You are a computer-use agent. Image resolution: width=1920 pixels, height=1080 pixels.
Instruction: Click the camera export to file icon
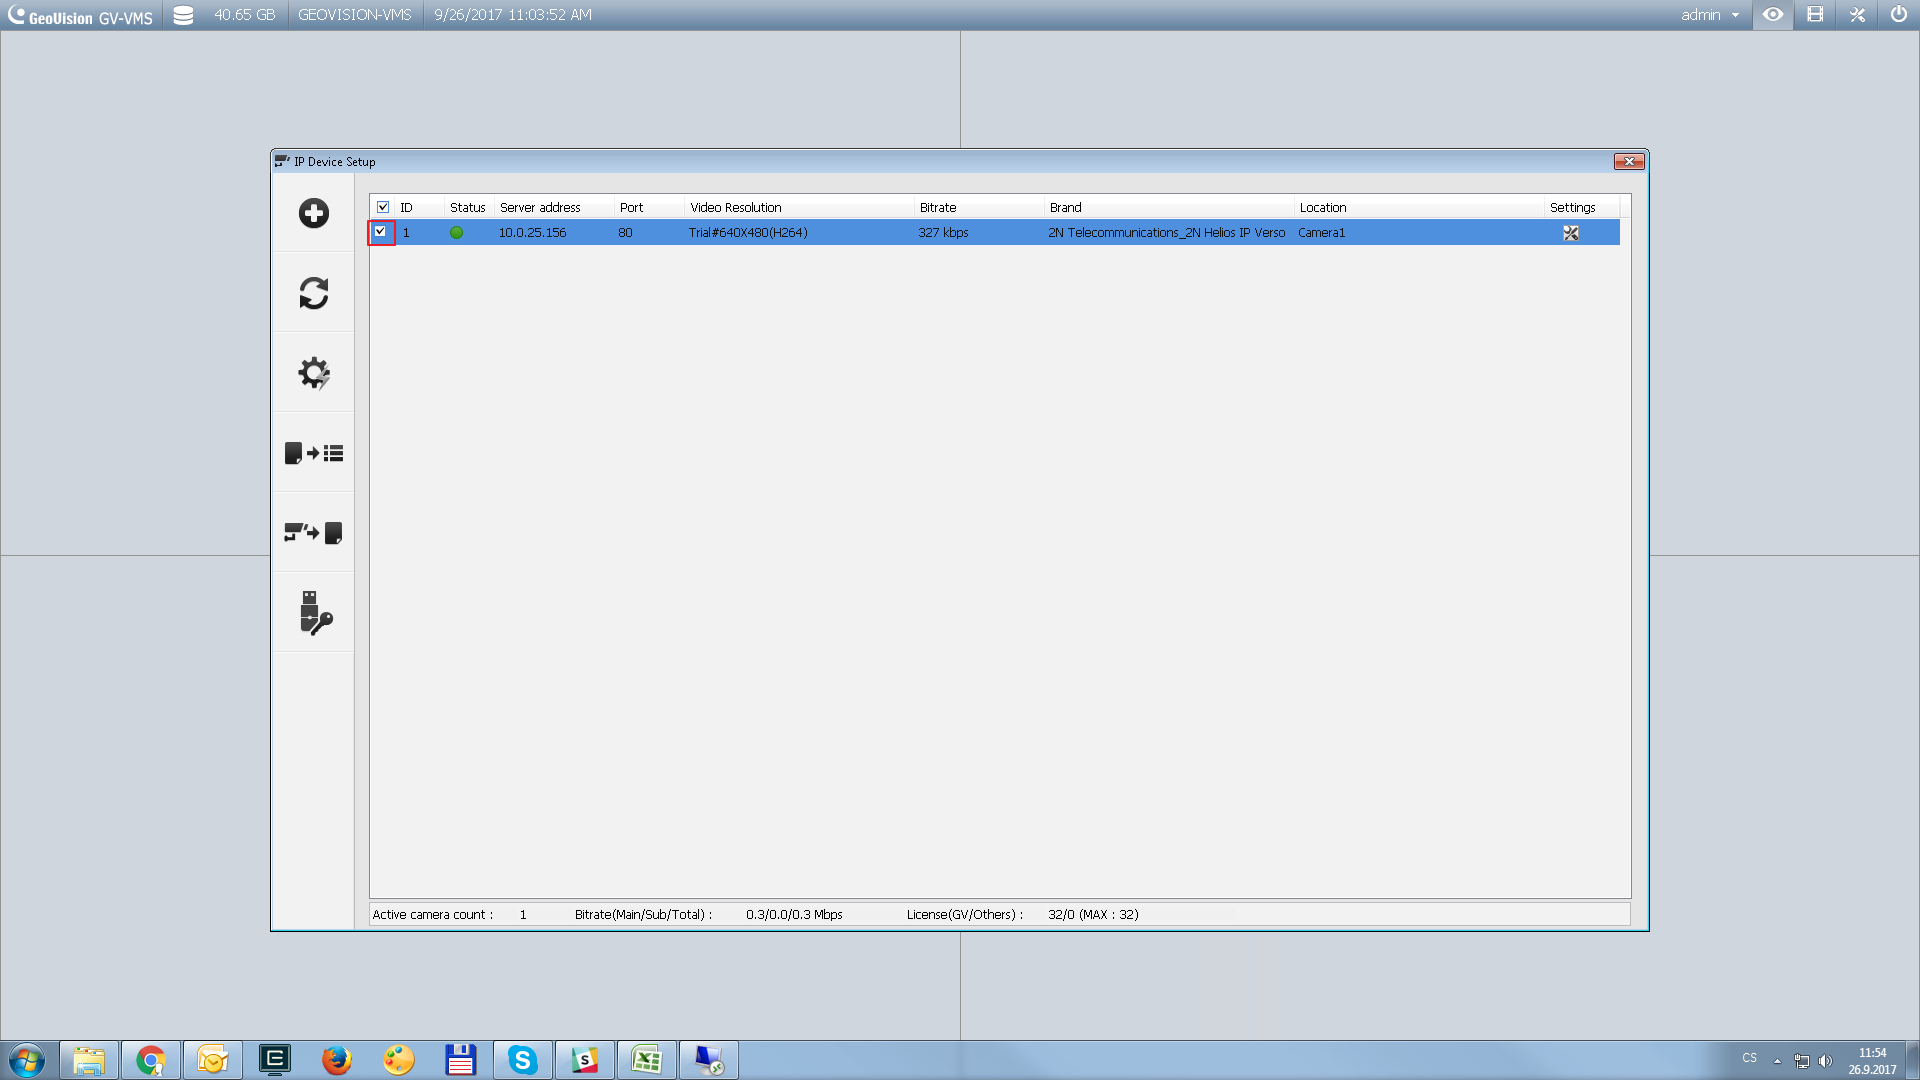point(313,533)
